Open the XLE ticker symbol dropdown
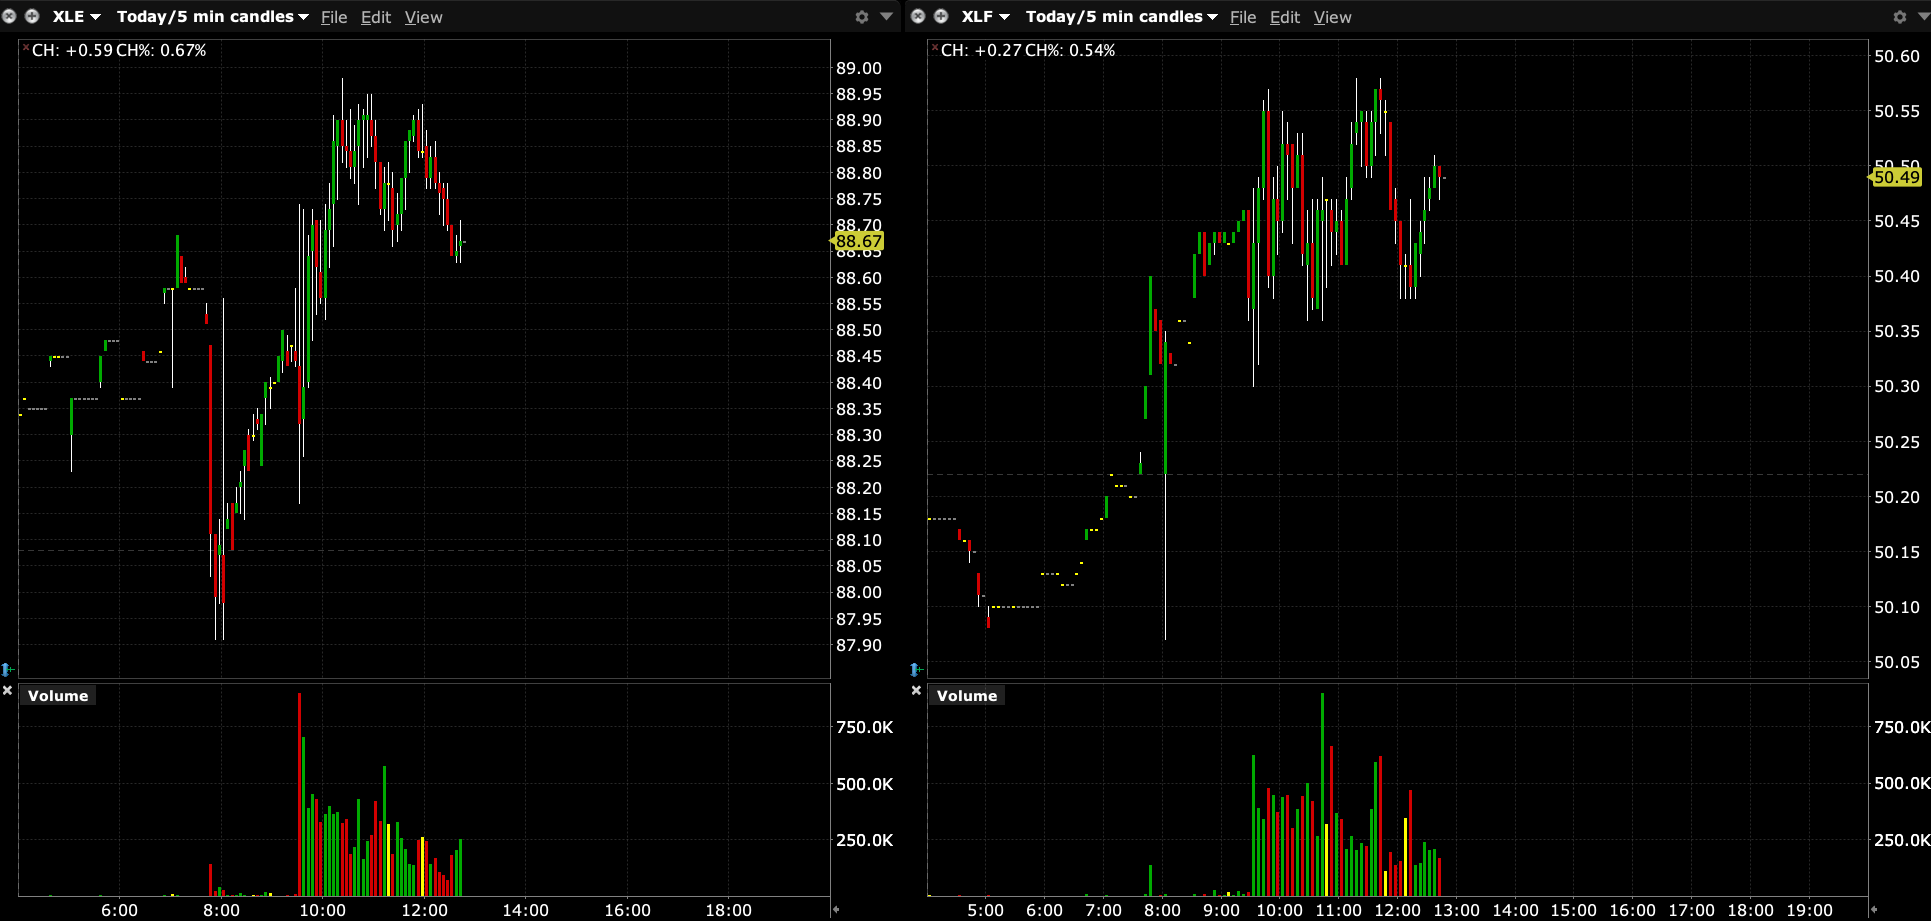 coord(77,17)
